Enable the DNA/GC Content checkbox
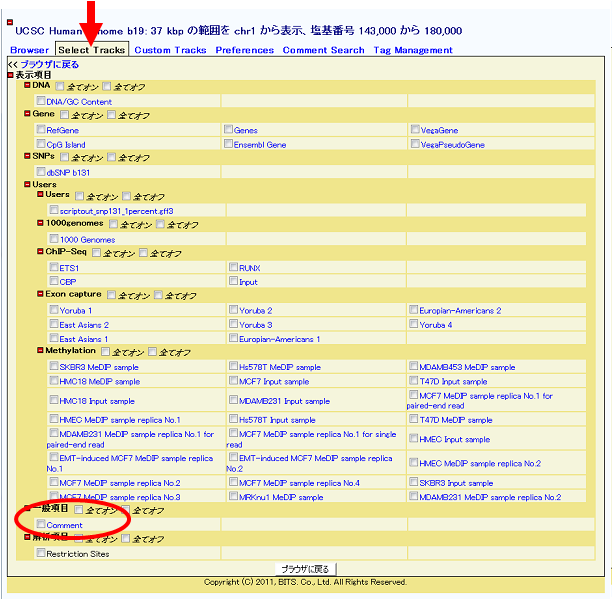 point(41,101)
